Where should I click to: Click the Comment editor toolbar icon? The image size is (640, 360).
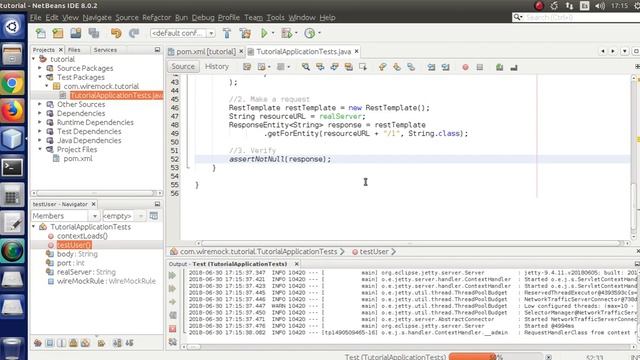[x=499, y=67]
